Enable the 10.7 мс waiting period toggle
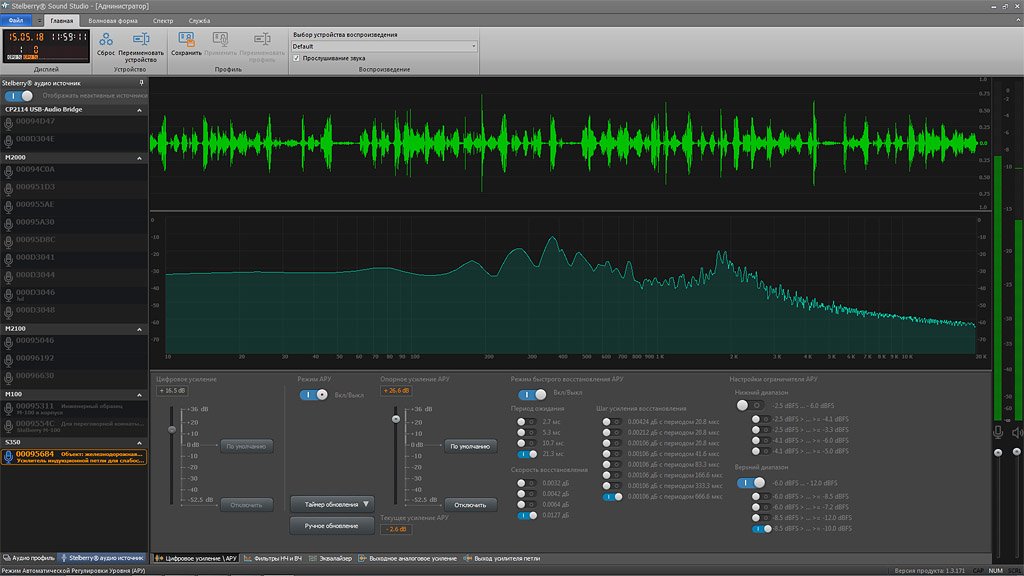This screenshot has width=1024, height=576. coord(526,441)
